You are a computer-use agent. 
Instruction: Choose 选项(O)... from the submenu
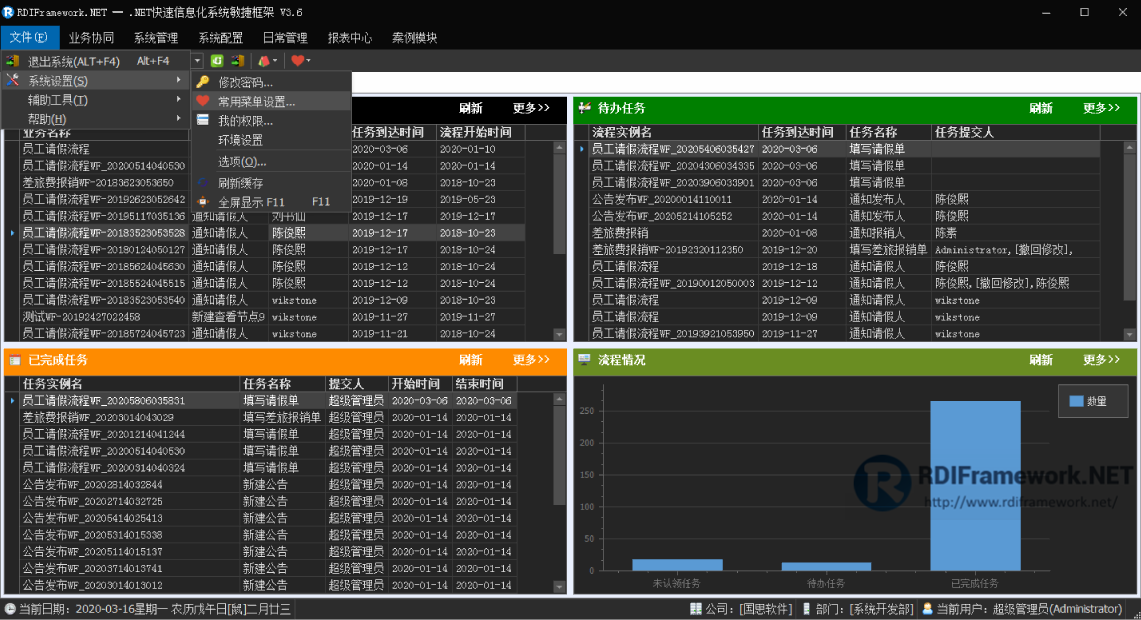[x=271, y=161]
